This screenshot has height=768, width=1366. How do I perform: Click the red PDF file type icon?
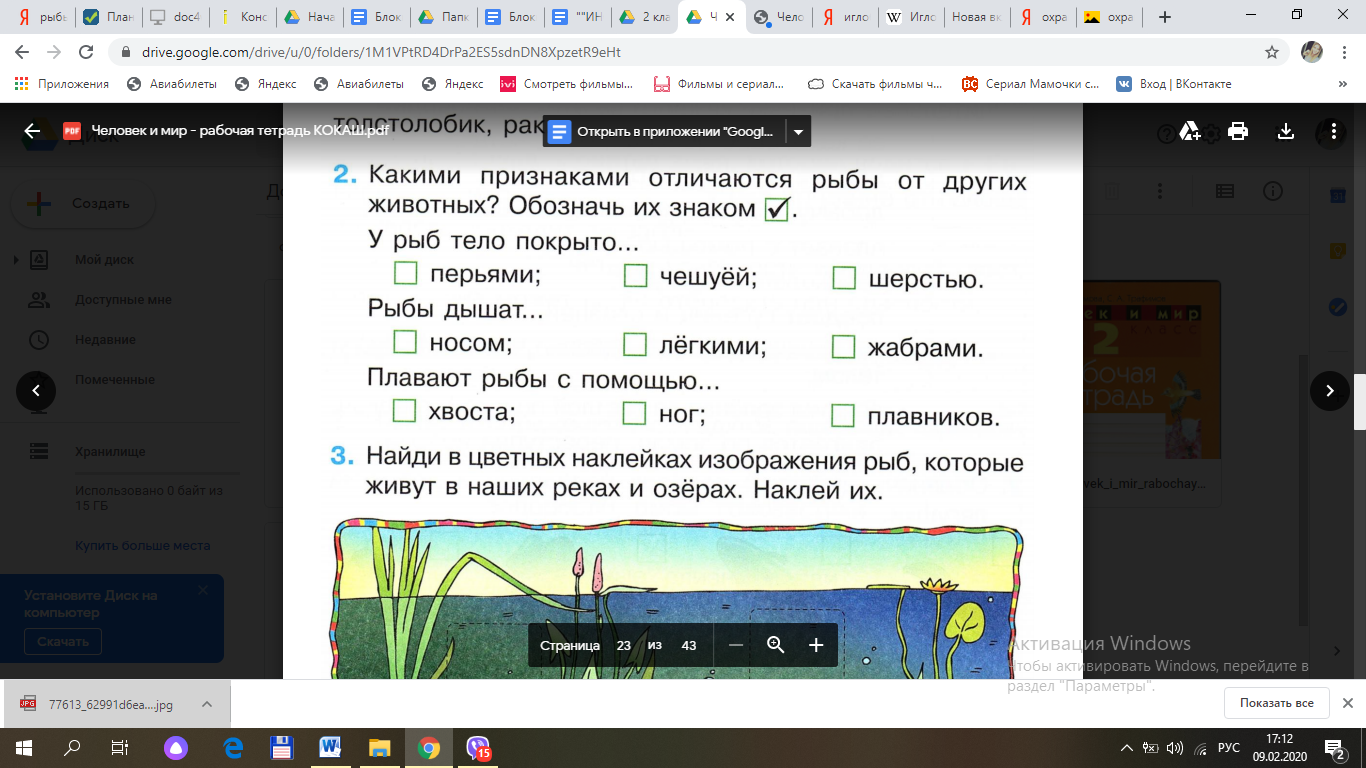(x=71, y=131)
